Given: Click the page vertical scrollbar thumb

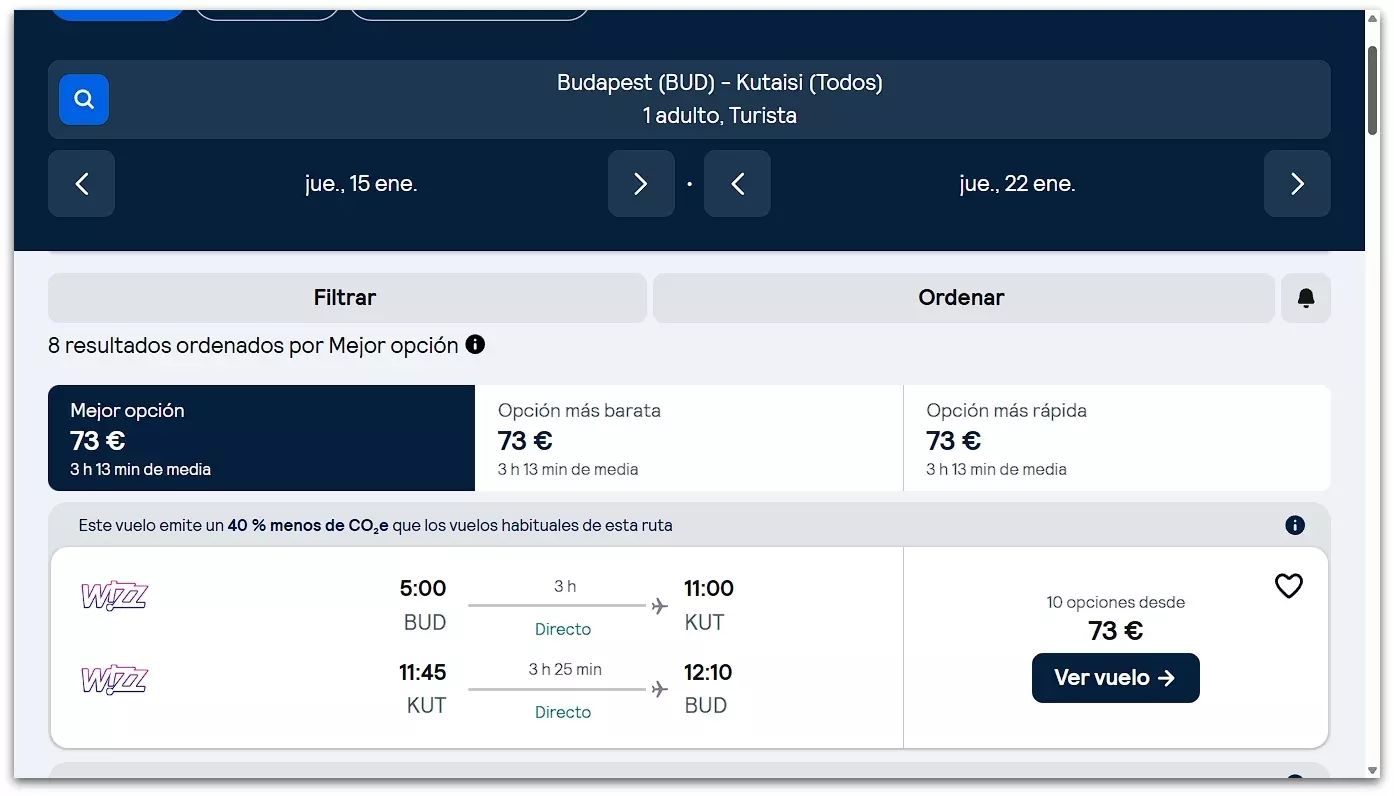Looking at the screenshot, I should (1372, 90).
